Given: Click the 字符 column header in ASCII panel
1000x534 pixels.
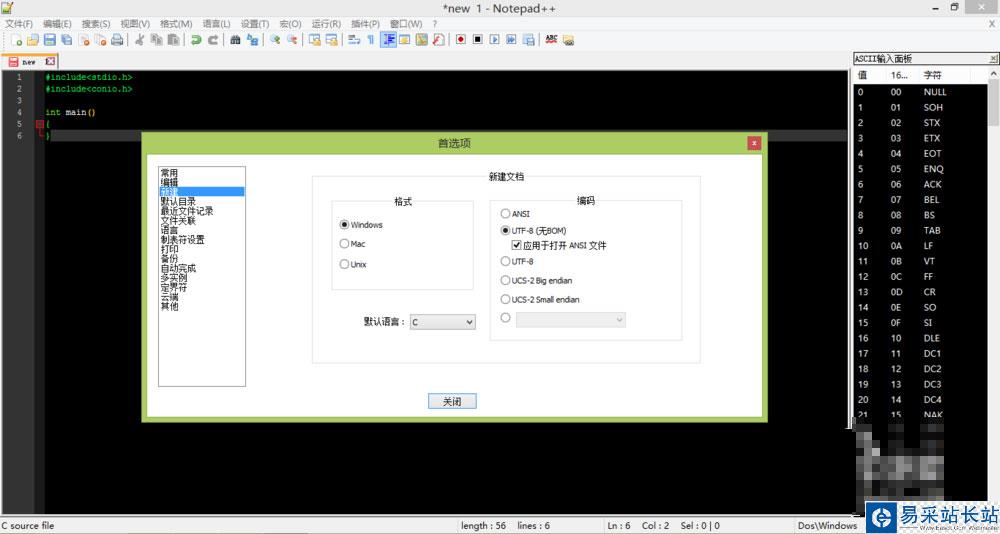Looking at the screenshot, I should pos(932,75).
